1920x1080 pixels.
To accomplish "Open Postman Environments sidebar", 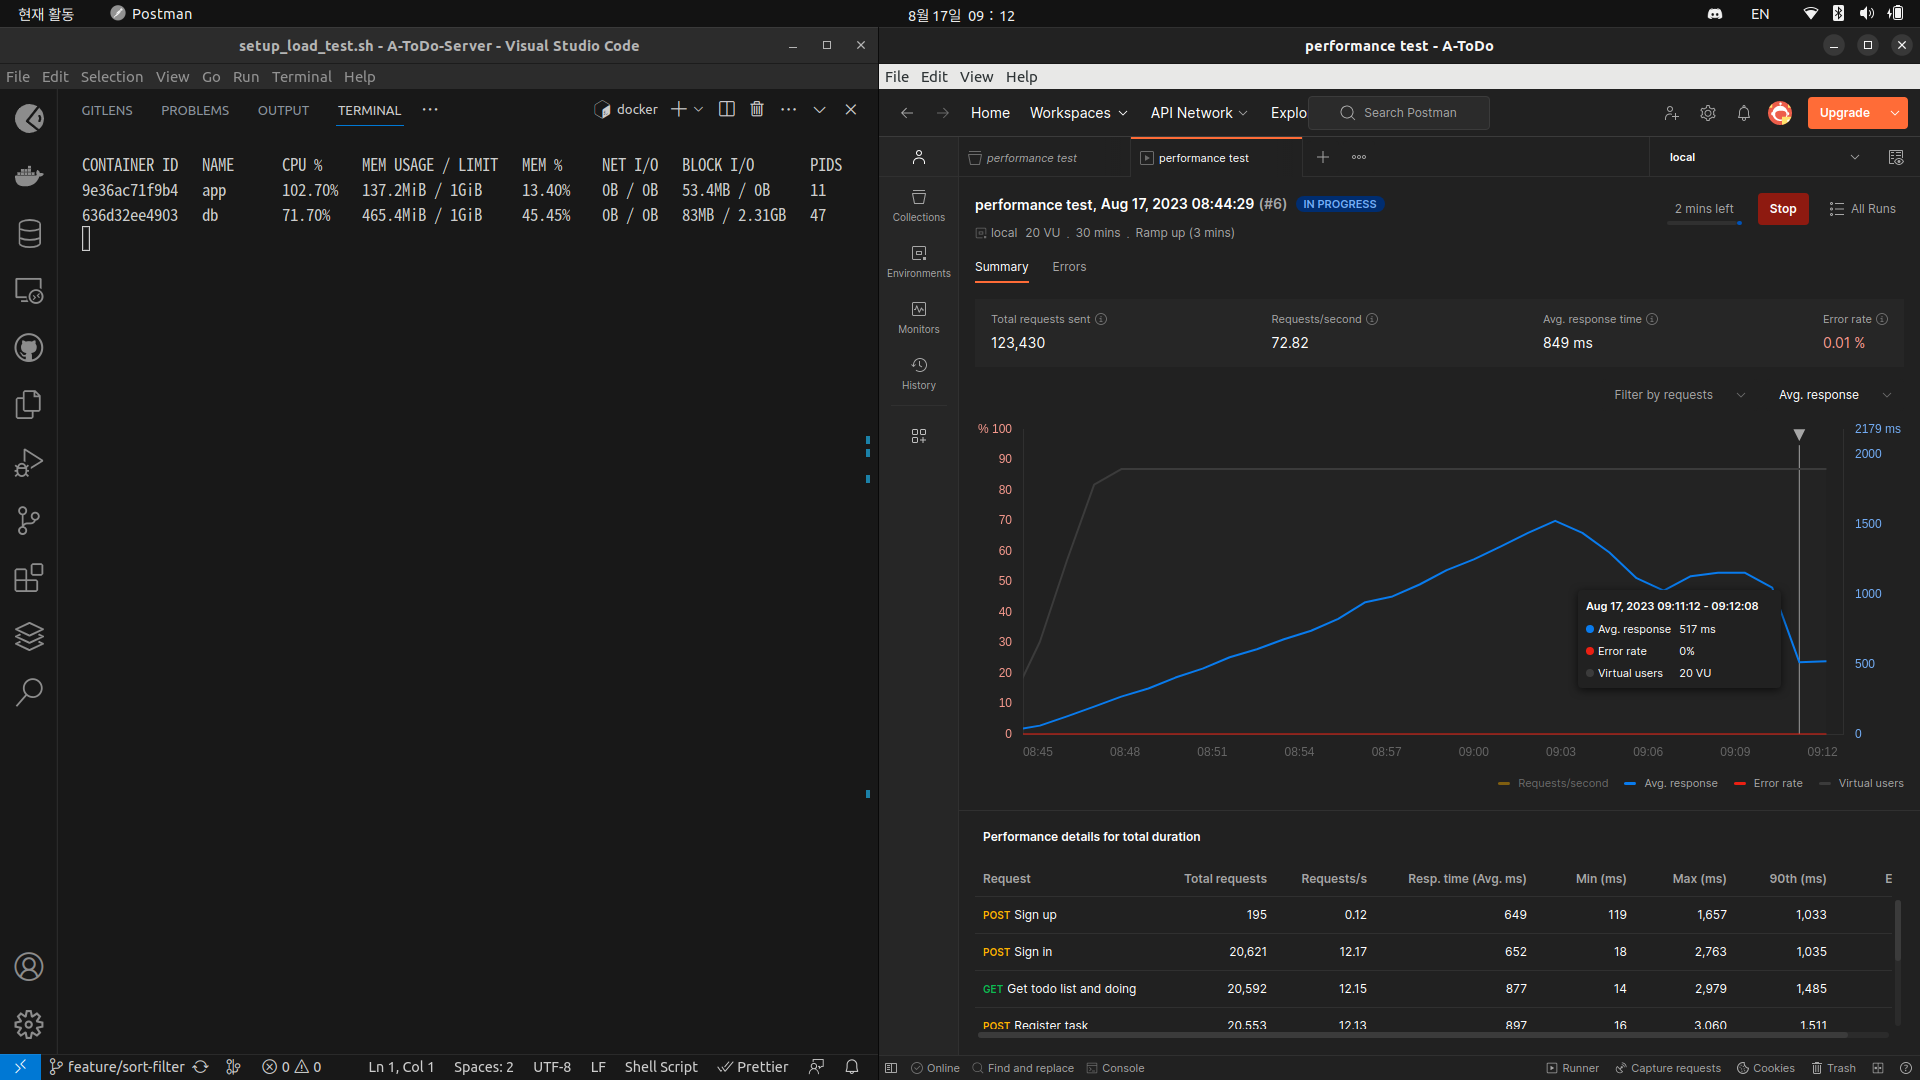I will click(918, 261).
